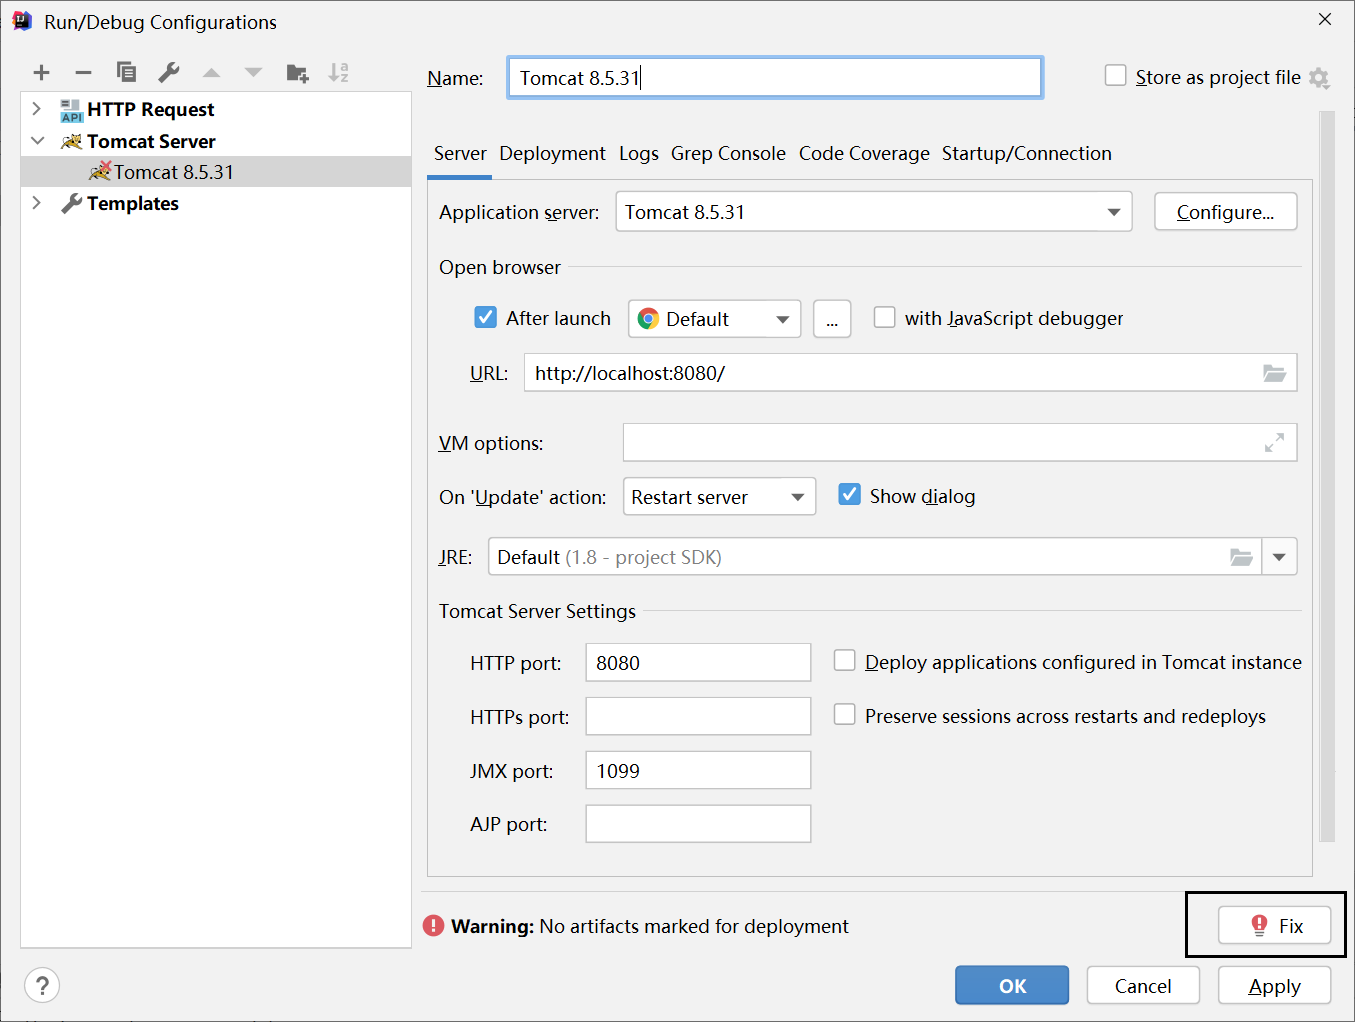This screenshot has width=1355, height=1022.
Task: Uncheck the Show dialog checkbox
Action: (x=849, y=495)
